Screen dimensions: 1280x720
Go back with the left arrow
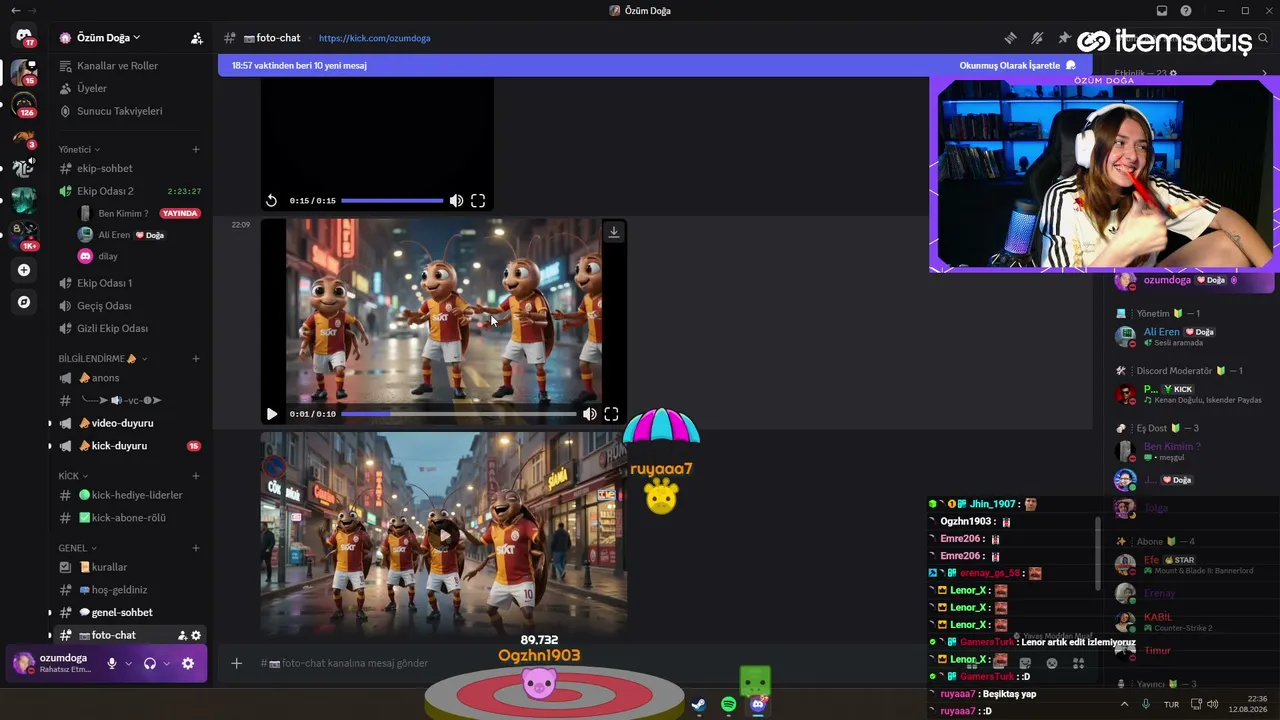(15, 11)
